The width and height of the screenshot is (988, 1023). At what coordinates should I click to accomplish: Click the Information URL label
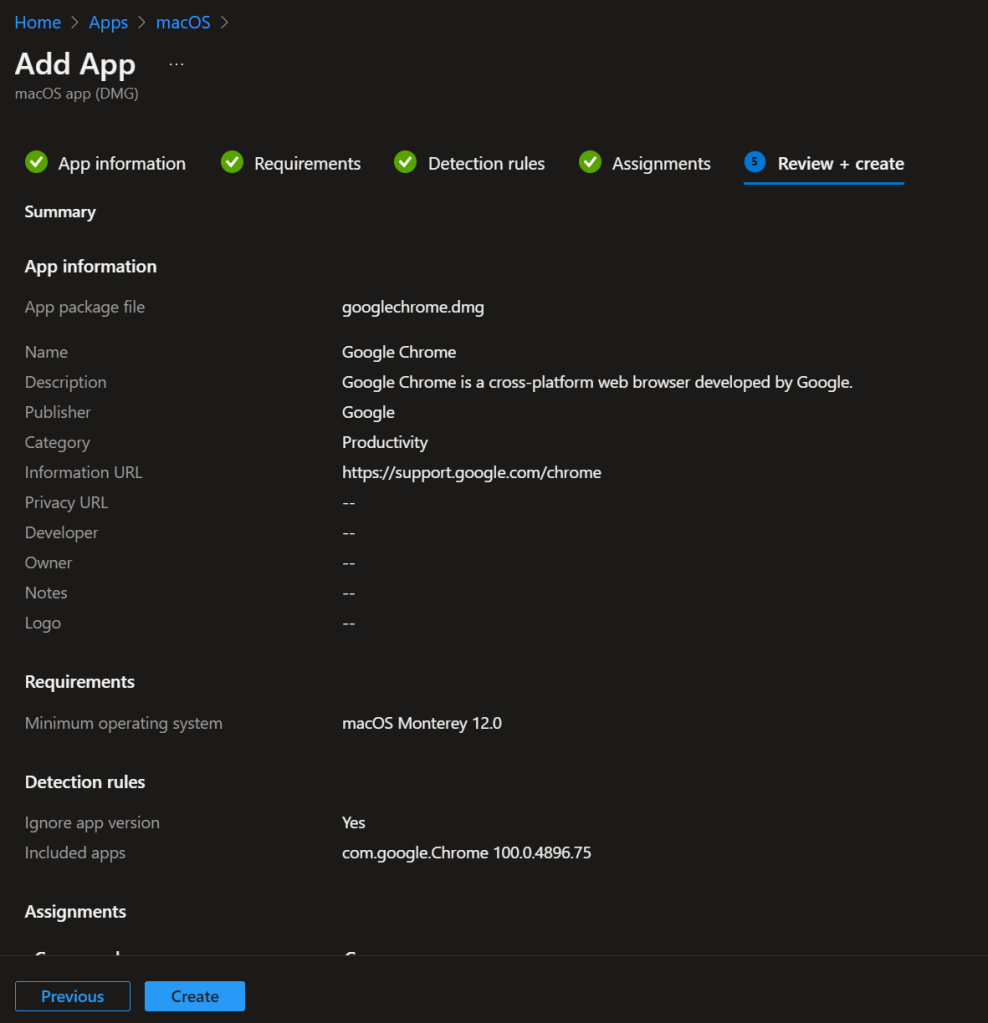(x=84, y=472)
